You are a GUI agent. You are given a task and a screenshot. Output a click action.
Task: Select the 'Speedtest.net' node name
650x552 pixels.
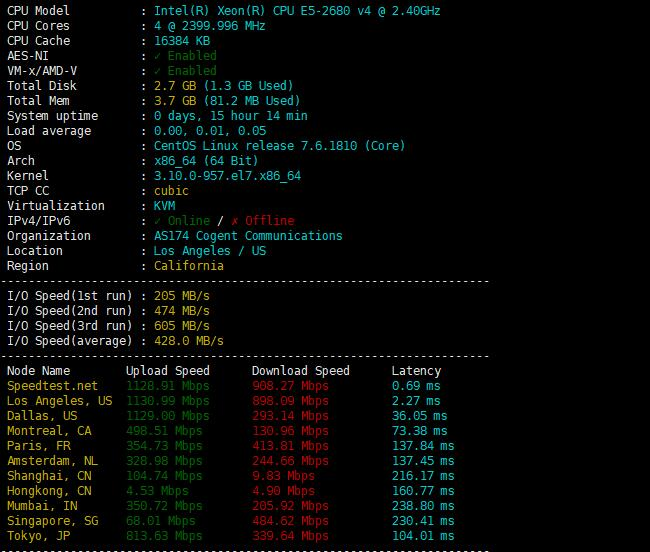point(53,385)
